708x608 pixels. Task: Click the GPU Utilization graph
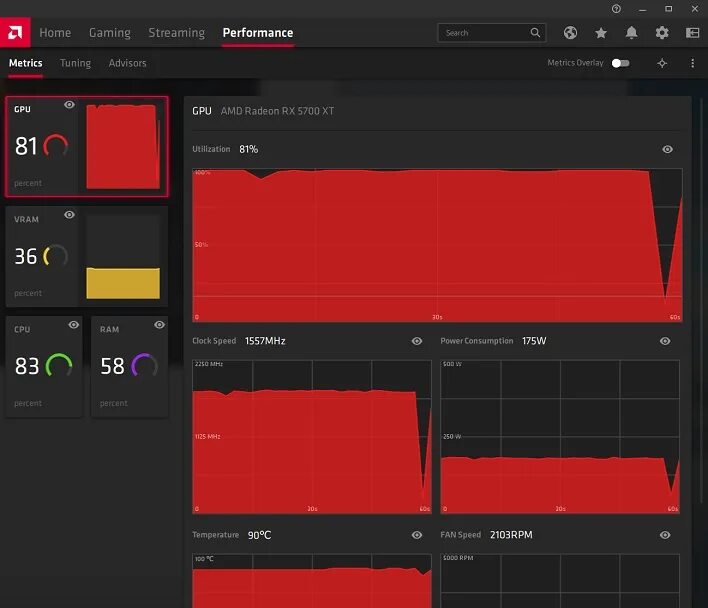437,245
